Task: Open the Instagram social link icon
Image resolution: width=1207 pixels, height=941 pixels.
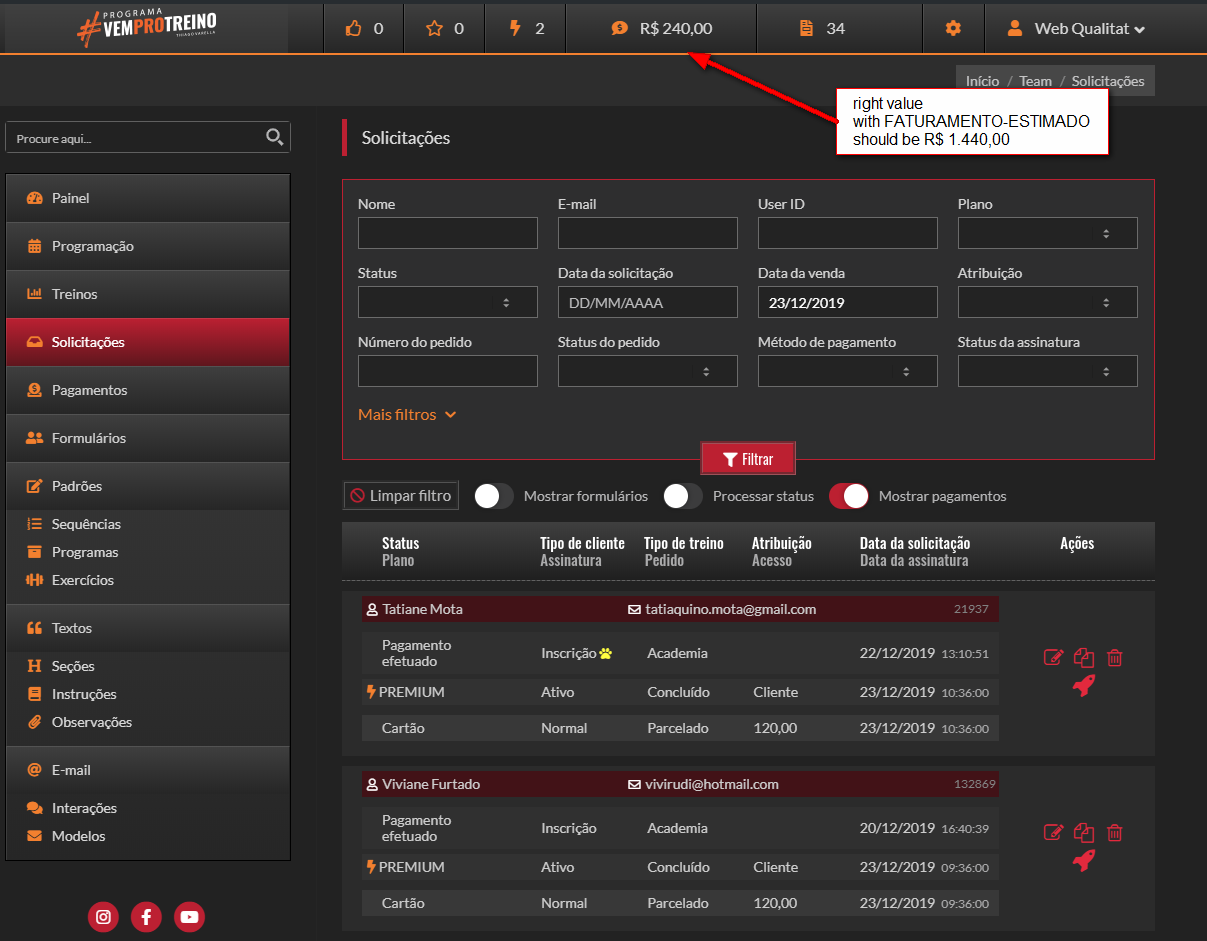Action: pyautogui.click(x=103, y=916)
